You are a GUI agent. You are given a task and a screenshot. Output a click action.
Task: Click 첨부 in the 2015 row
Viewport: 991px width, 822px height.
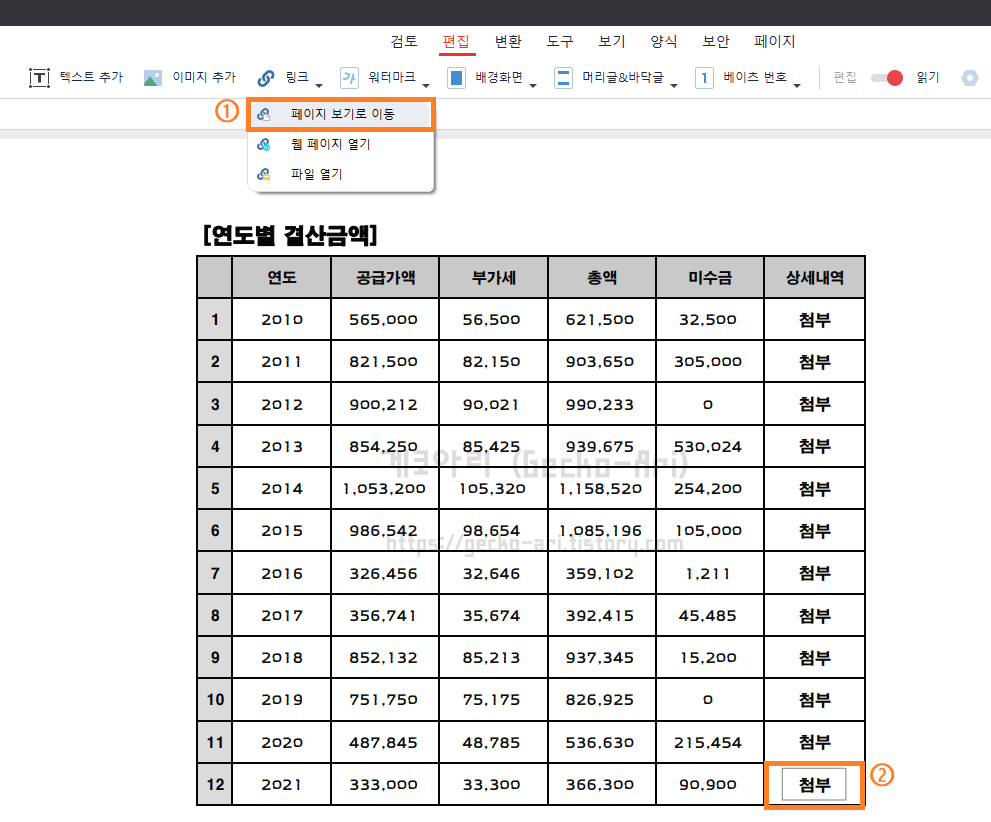tap(814, 531)
